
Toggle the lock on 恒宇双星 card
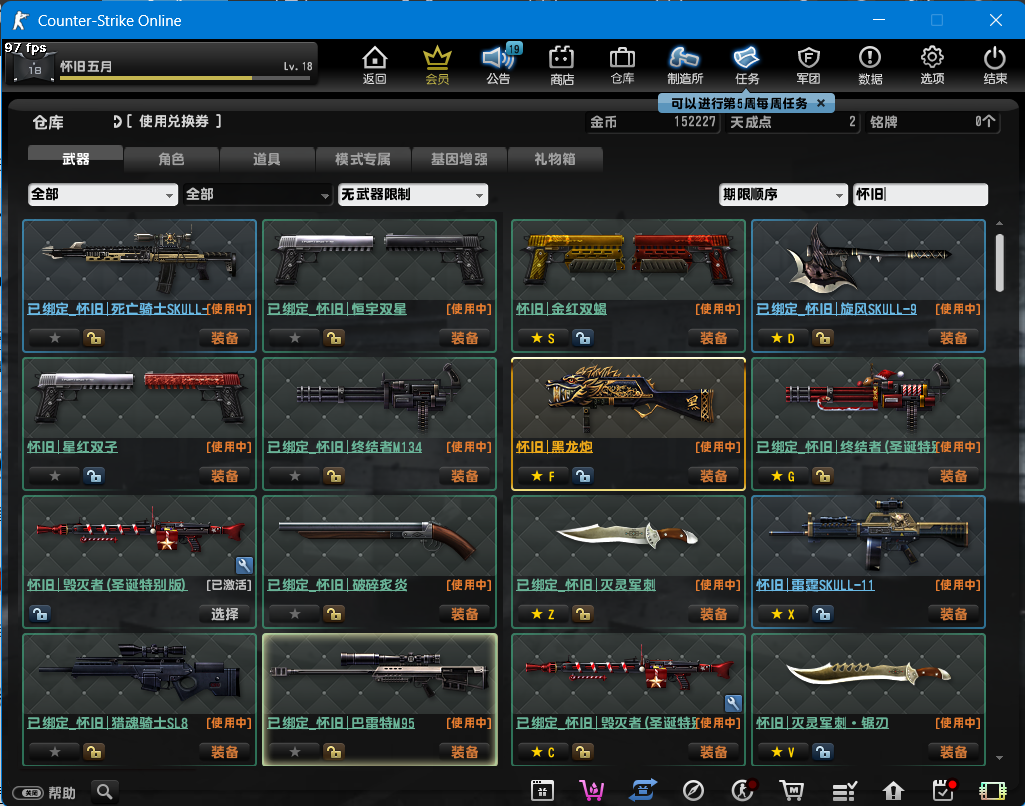point(334,338)
